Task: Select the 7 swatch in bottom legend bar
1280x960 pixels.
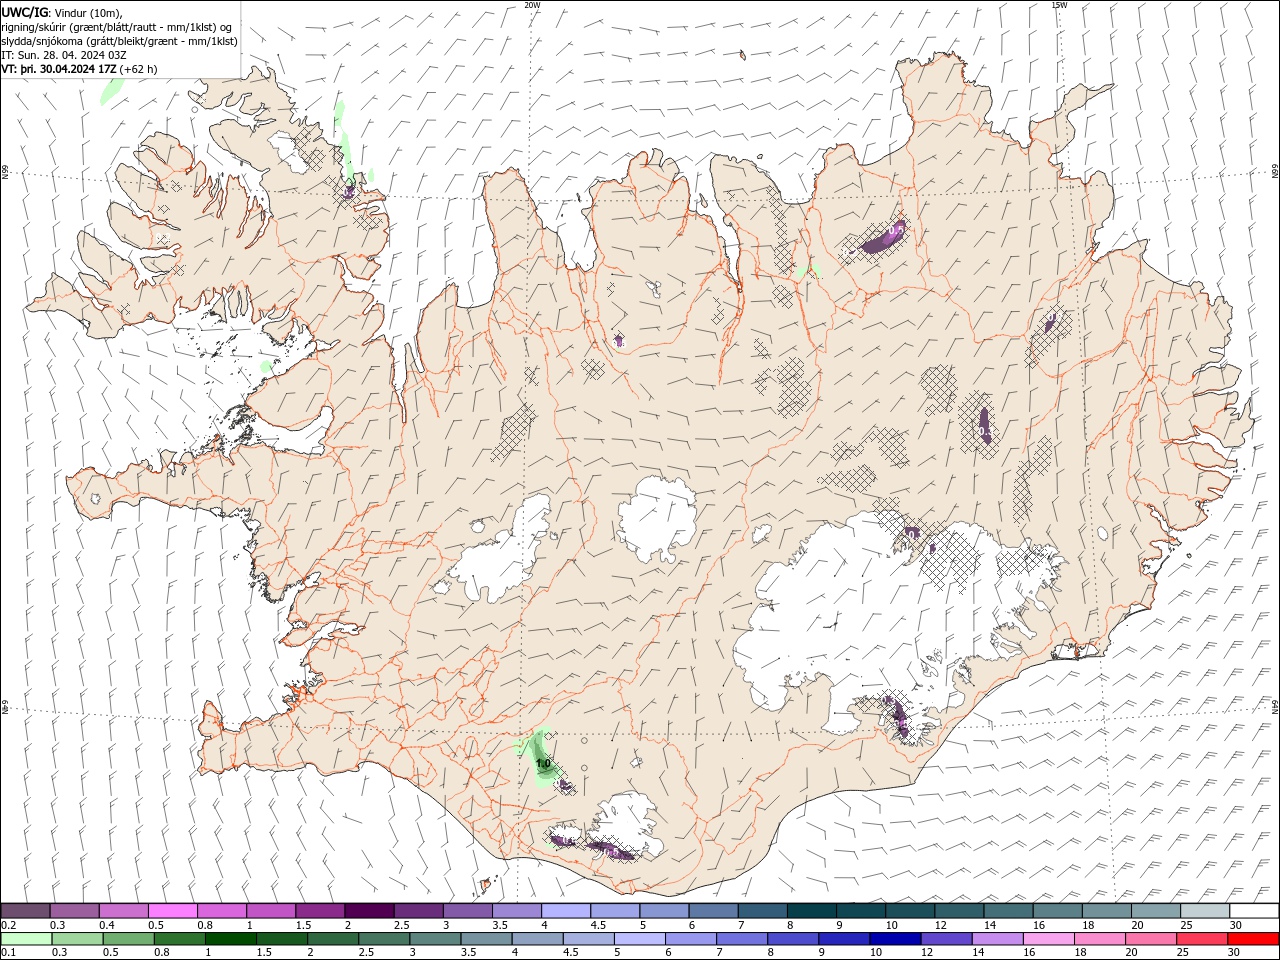Action: click(742, 939)
